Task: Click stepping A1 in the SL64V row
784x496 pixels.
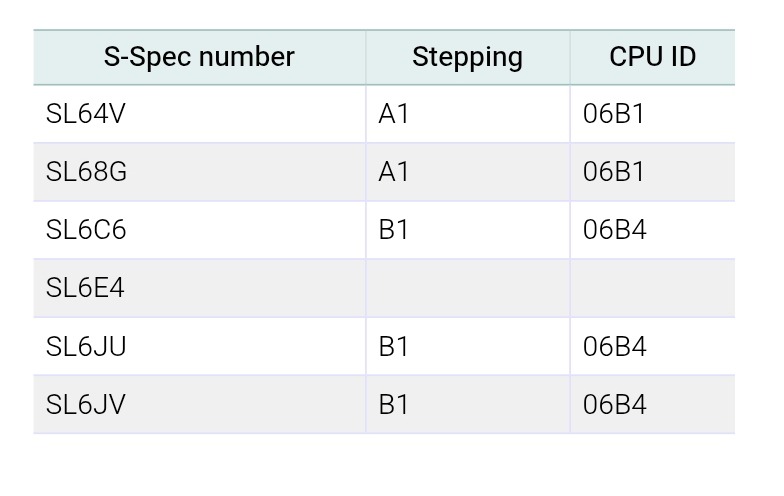Action: pyautogui.click(x=394, y=114)
